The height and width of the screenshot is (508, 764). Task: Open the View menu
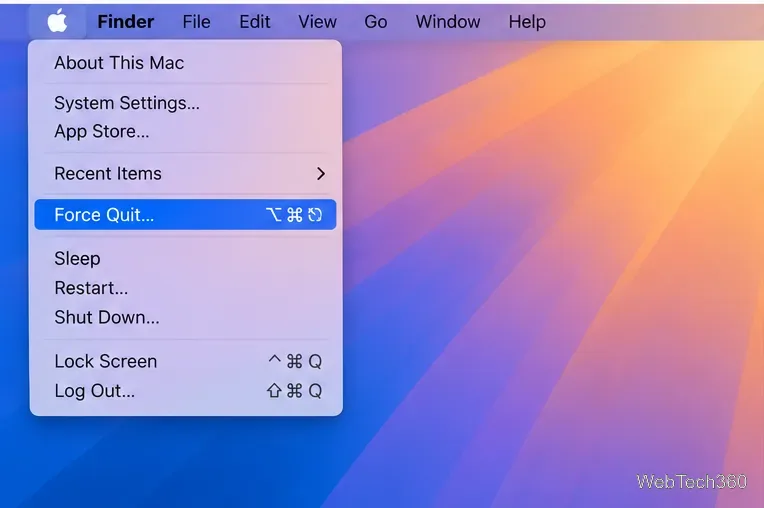[x=317, y=22]
